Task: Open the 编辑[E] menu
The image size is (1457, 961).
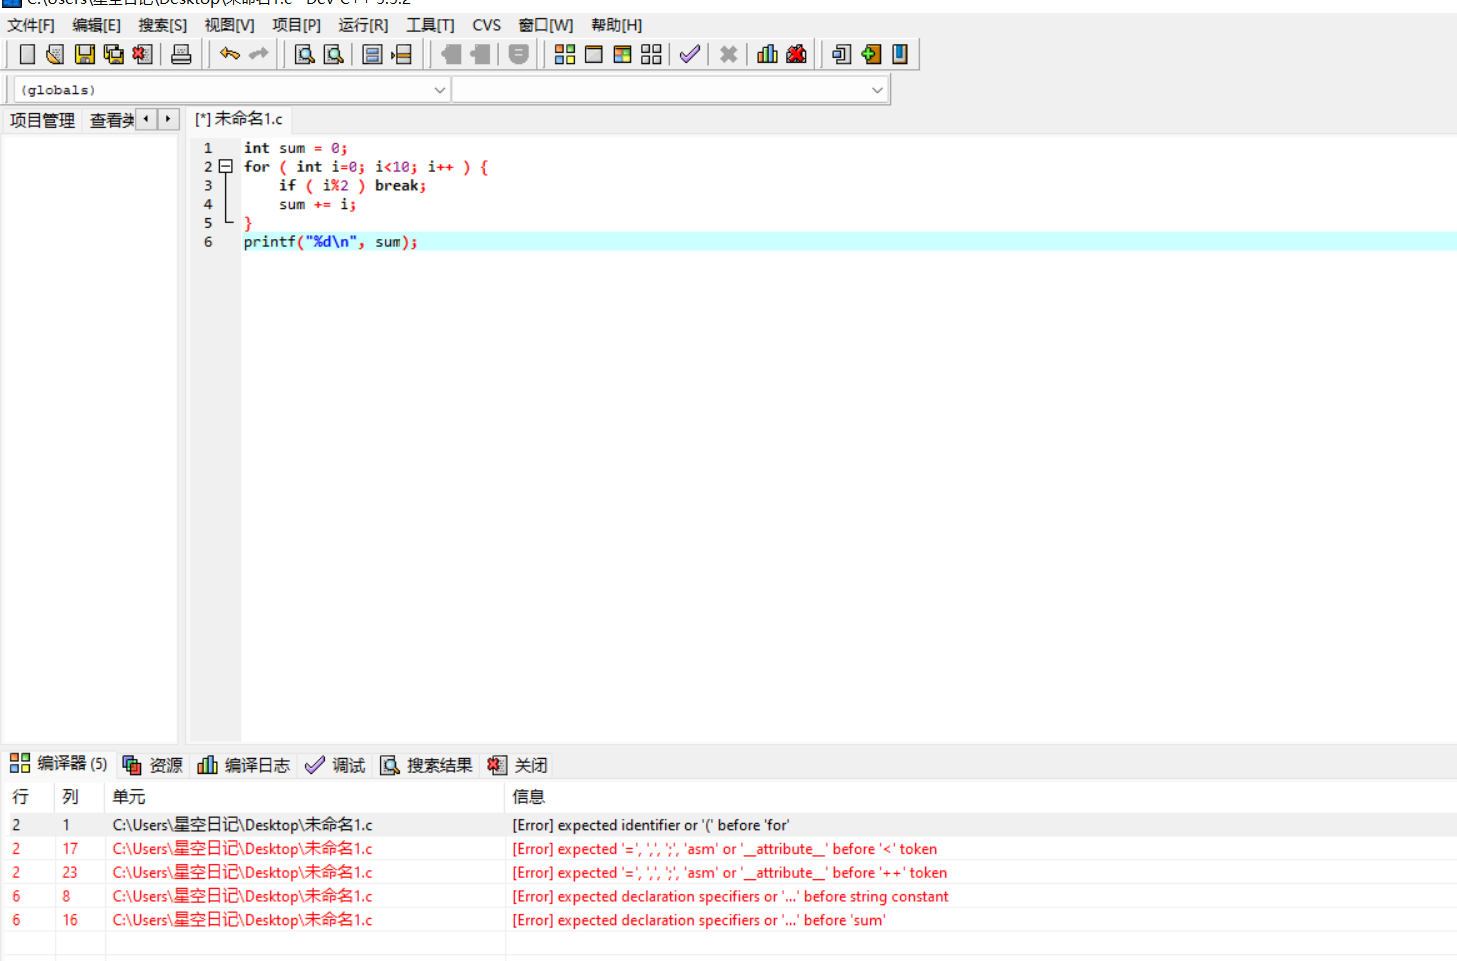Action: click(x=96, y=25)
